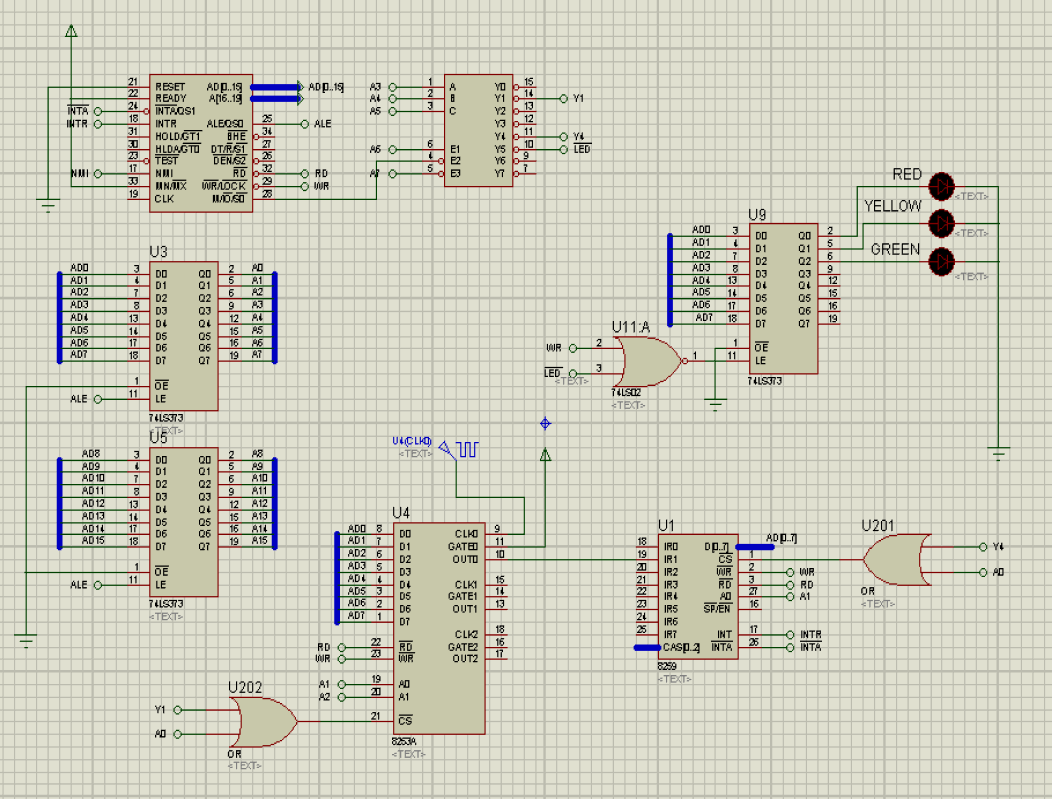Click the blue origin crosshair marker
Viewport: 1052px width, 799px height.
pos(545,423)
